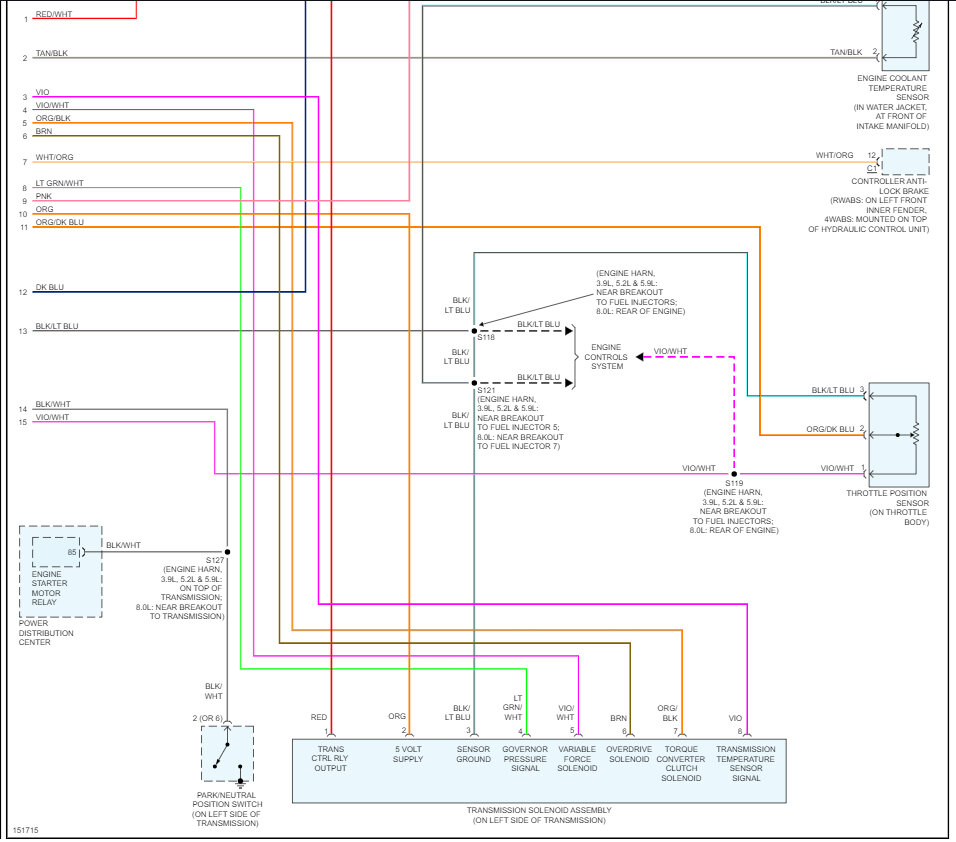Click the PNK label at pin 9
The width and height of the screenshot is (956, 842).
tap(43, 196)
